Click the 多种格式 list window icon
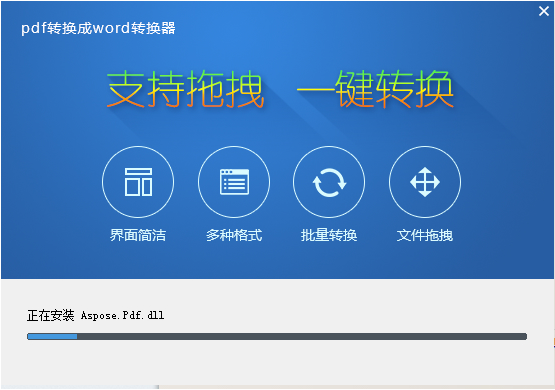 point(234,182)
